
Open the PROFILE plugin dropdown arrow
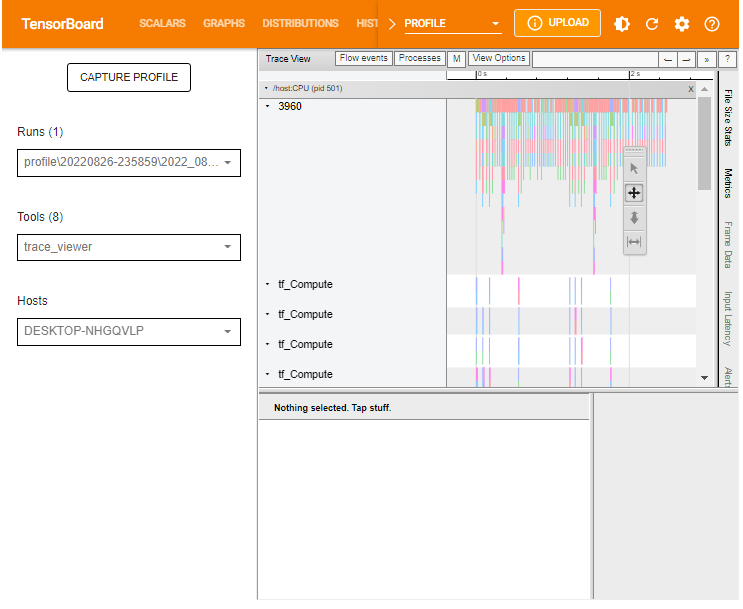(495, 23)
